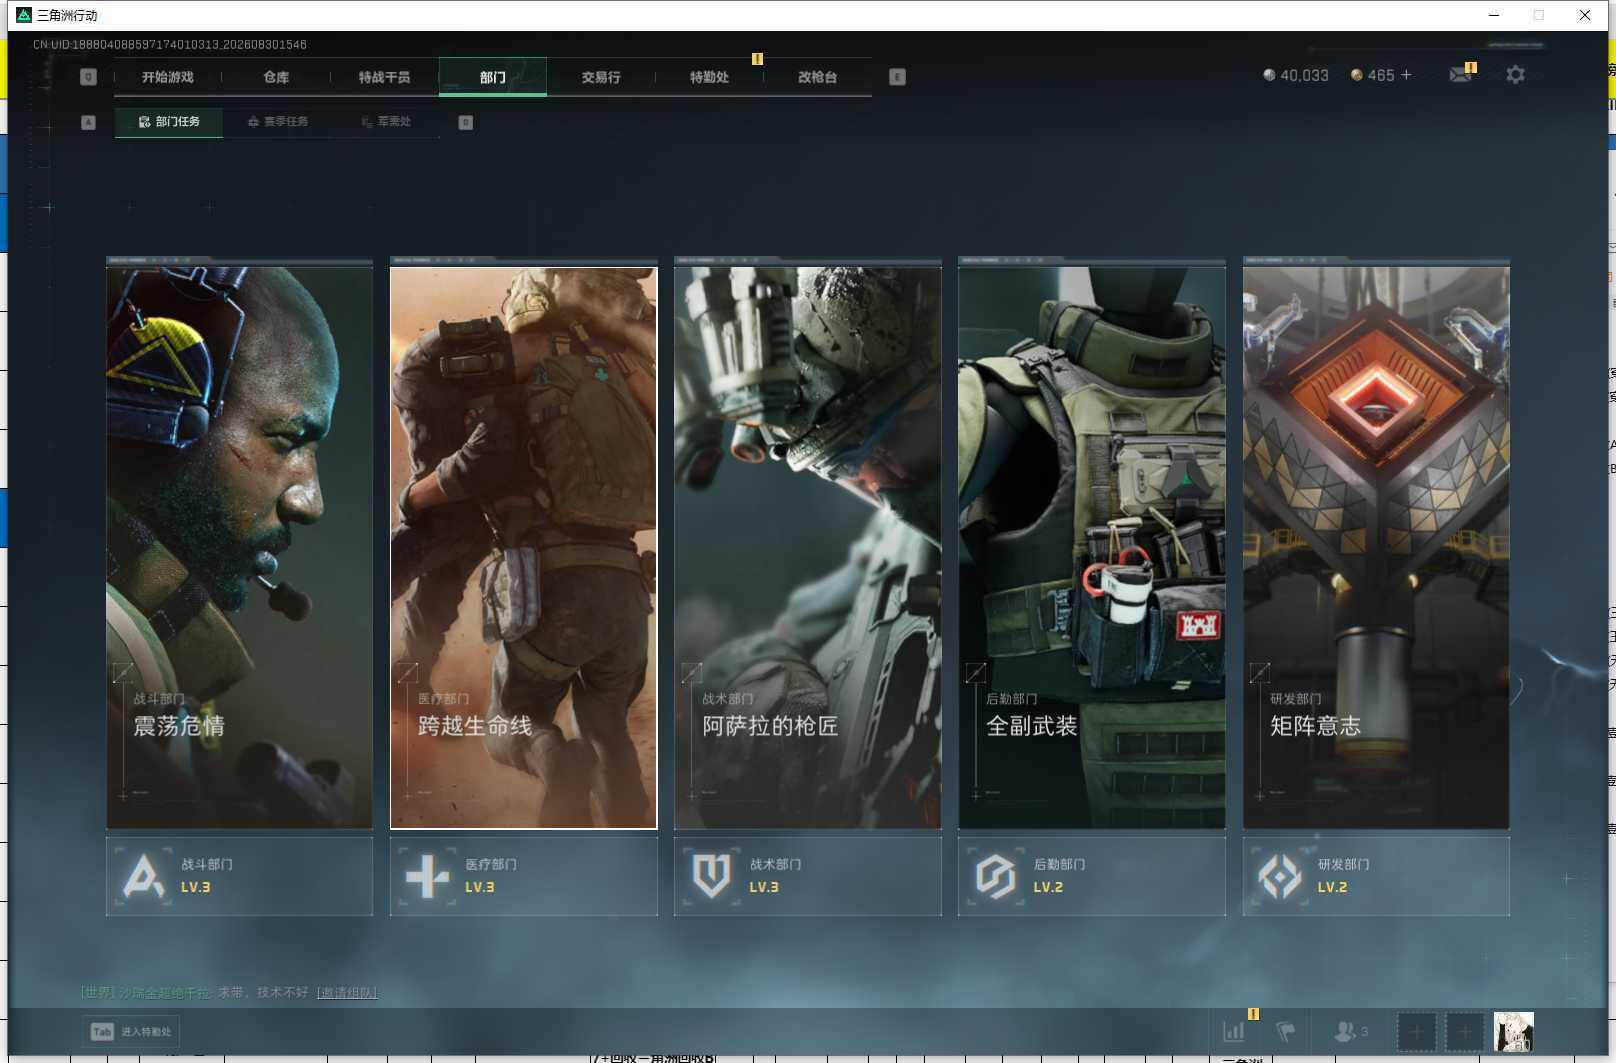Screen dimensions: 1616x1063
Task: Click the silver currency icon beside 40,033
Action: (1269, 75)
